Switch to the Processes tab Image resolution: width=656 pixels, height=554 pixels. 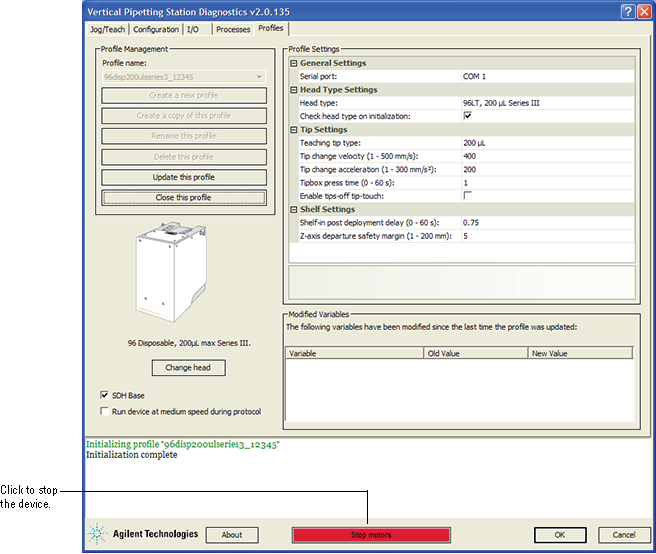coord(233,29)
